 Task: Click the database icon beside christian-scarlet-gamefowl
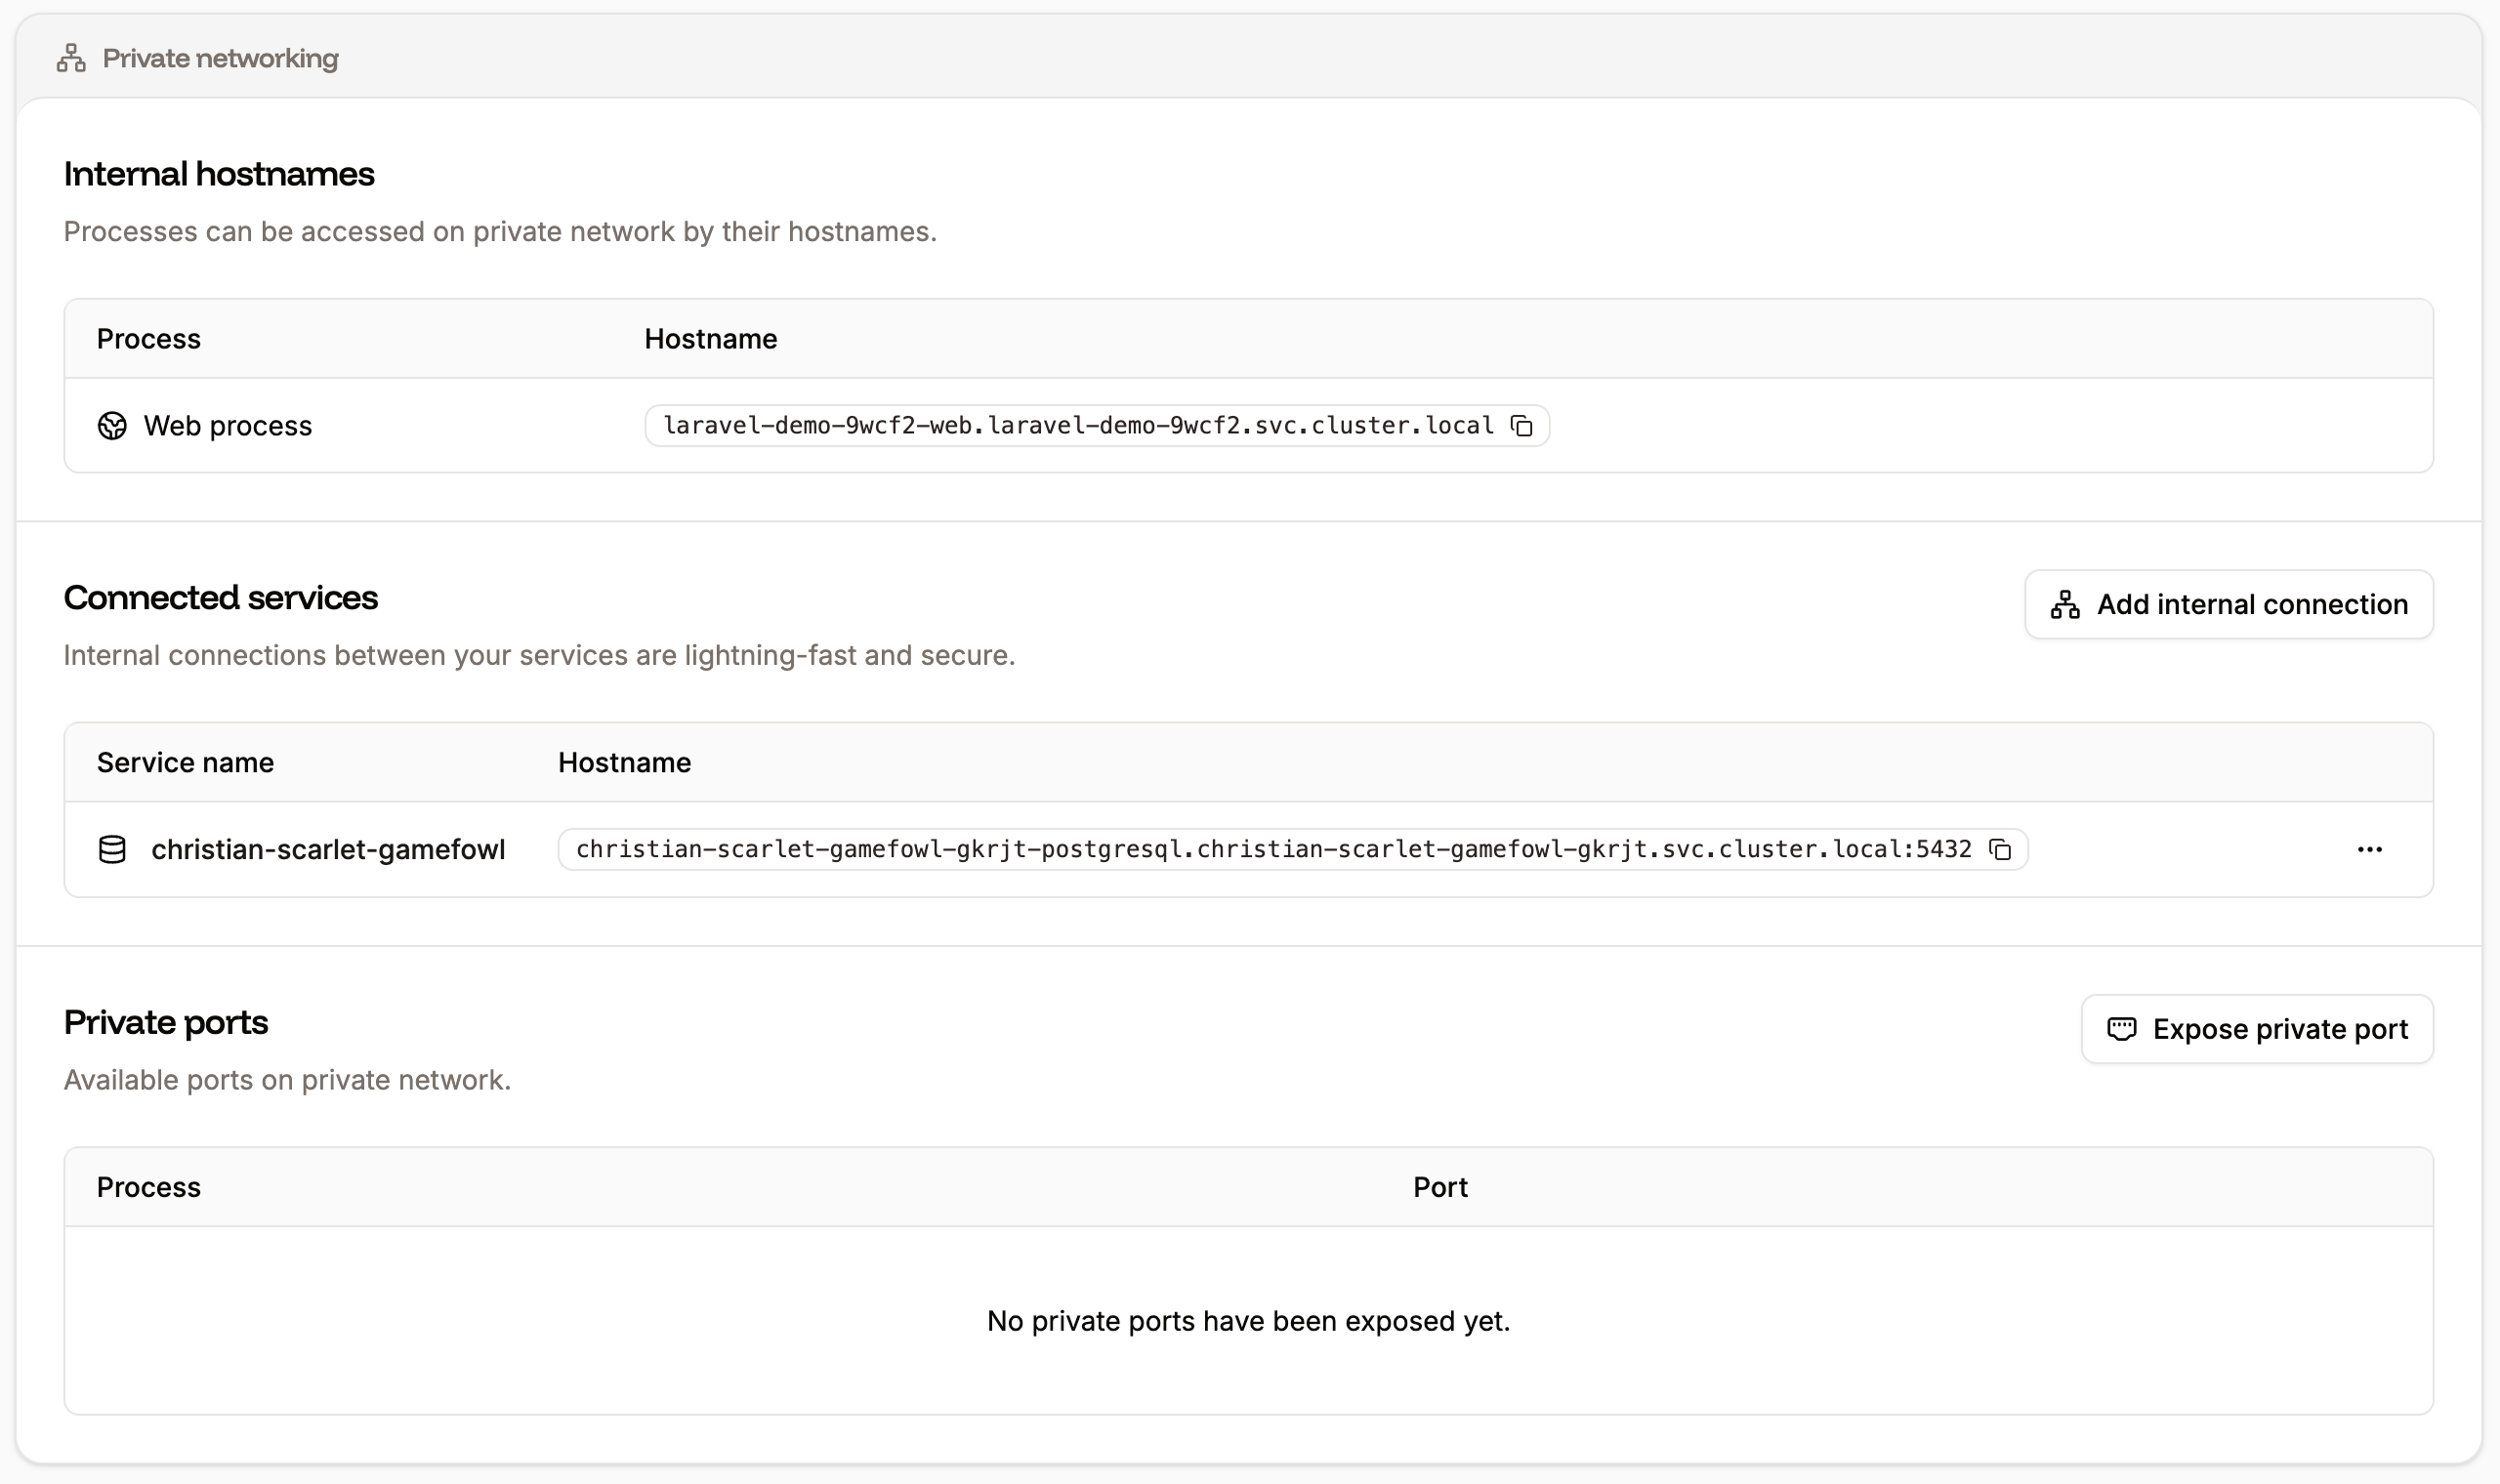112,848
